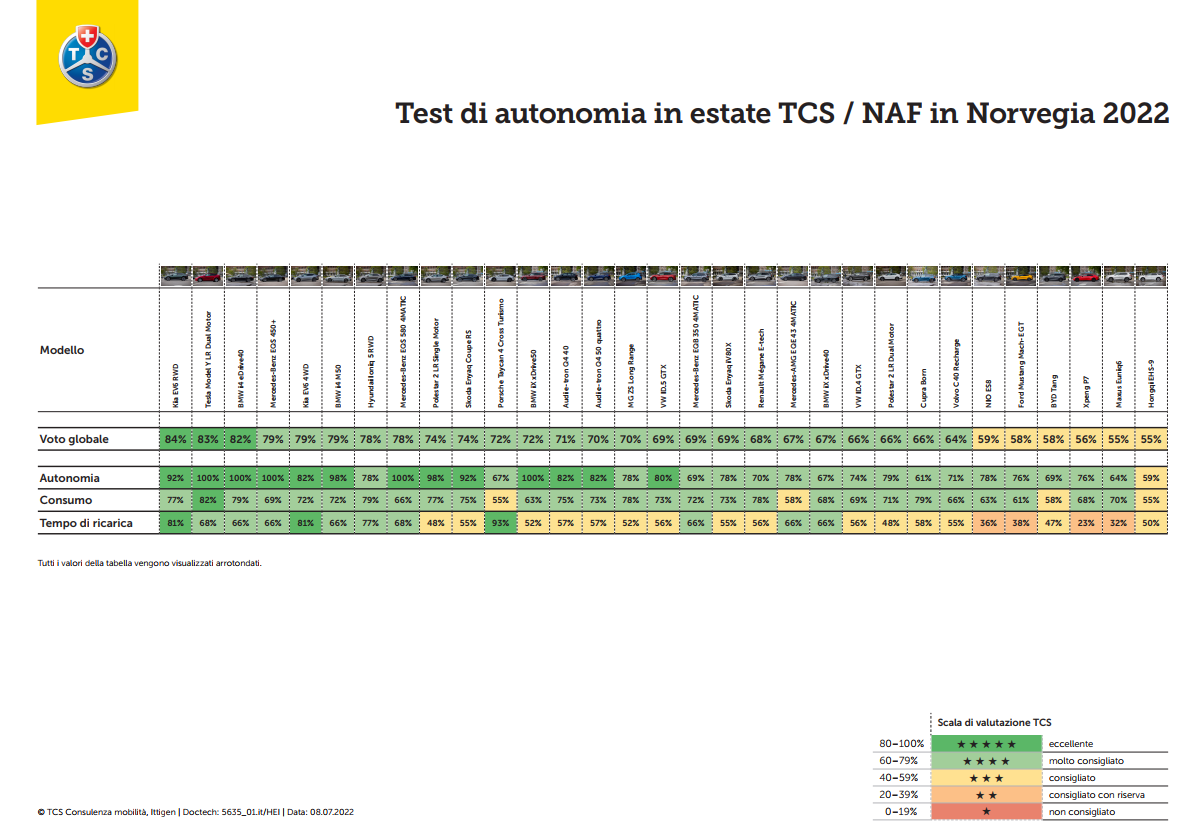Select the 56% Voto globale cell for Xpeng P7
The height and width of the screenshot is (838, 1195).
[x=1086, y=439]
